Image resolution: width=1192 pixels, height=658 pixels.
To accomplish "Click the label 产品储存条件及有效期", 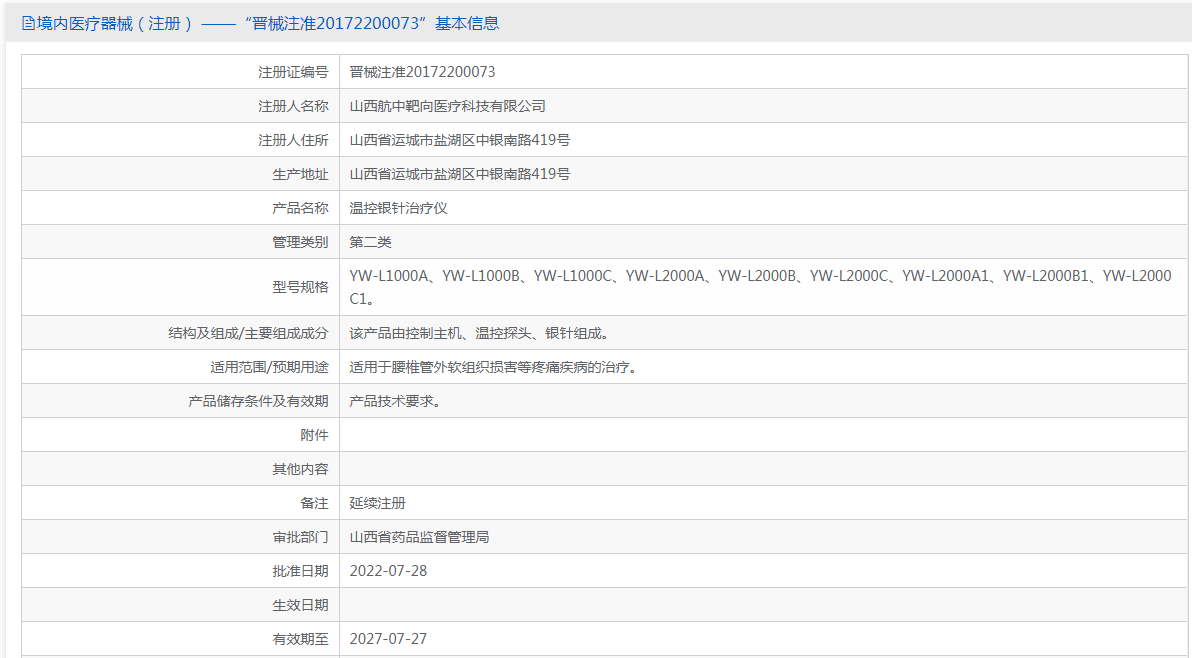I will point(258,401).
